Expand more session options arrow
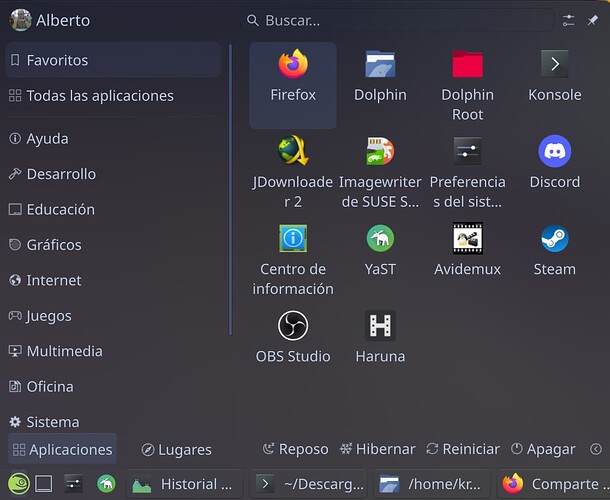Viewport: 610px width, 500px height. tap(596, 450)
